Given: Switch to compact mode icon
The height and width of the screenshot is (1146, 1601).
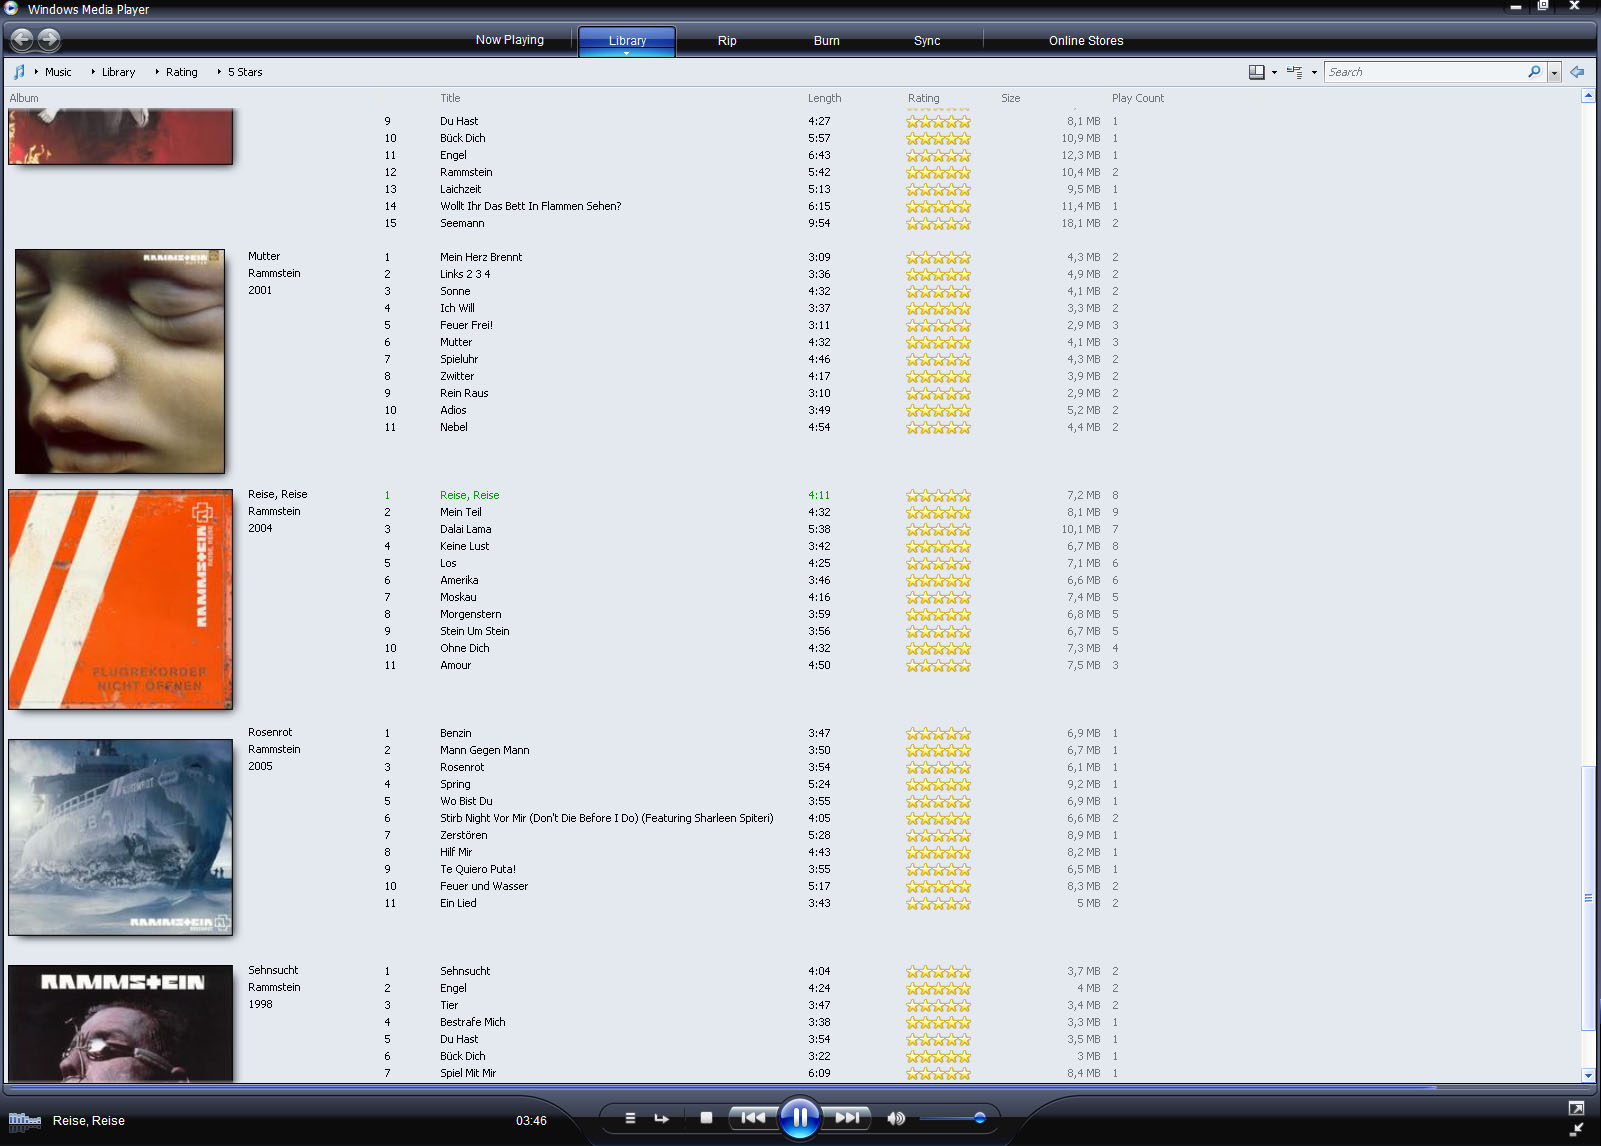Looking at the screenshot, I should [x=1576, y=1130].
